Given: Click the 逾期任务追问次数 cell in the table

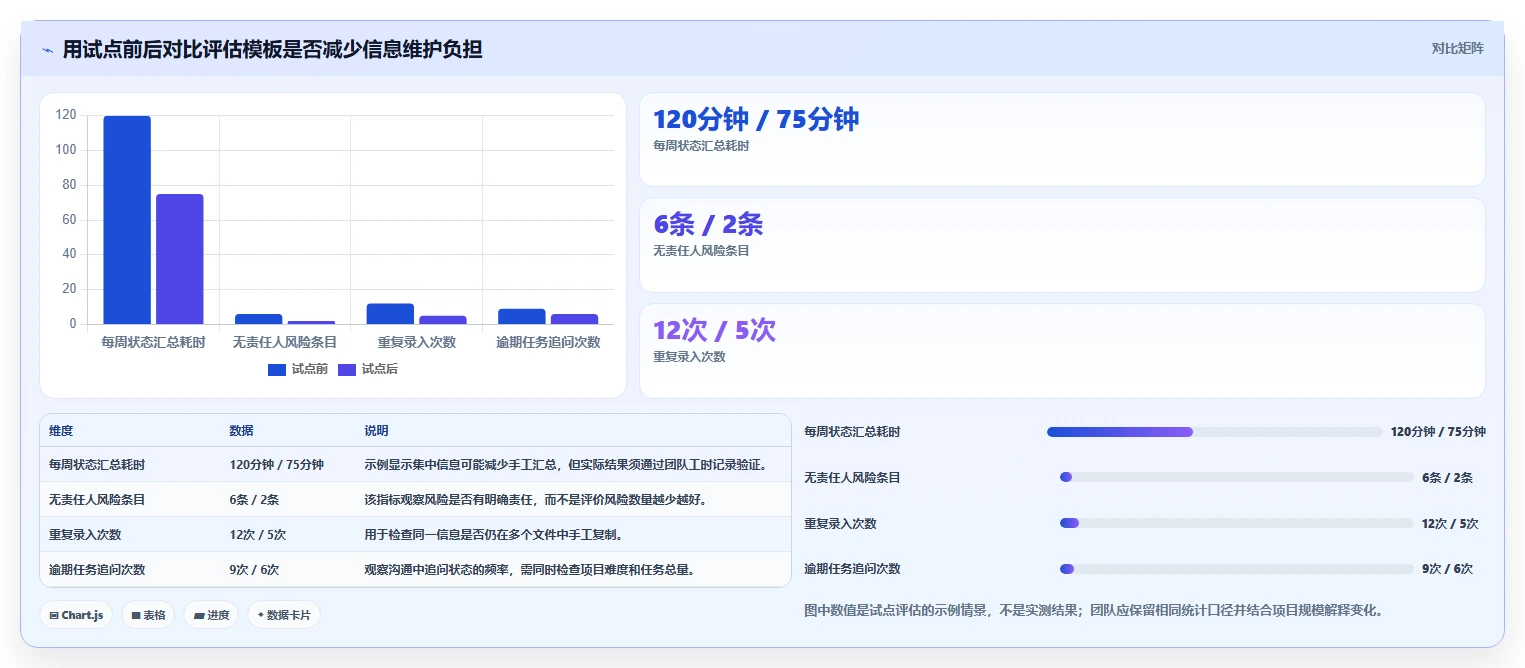Looking at the screenshot, I should [97, 570].
